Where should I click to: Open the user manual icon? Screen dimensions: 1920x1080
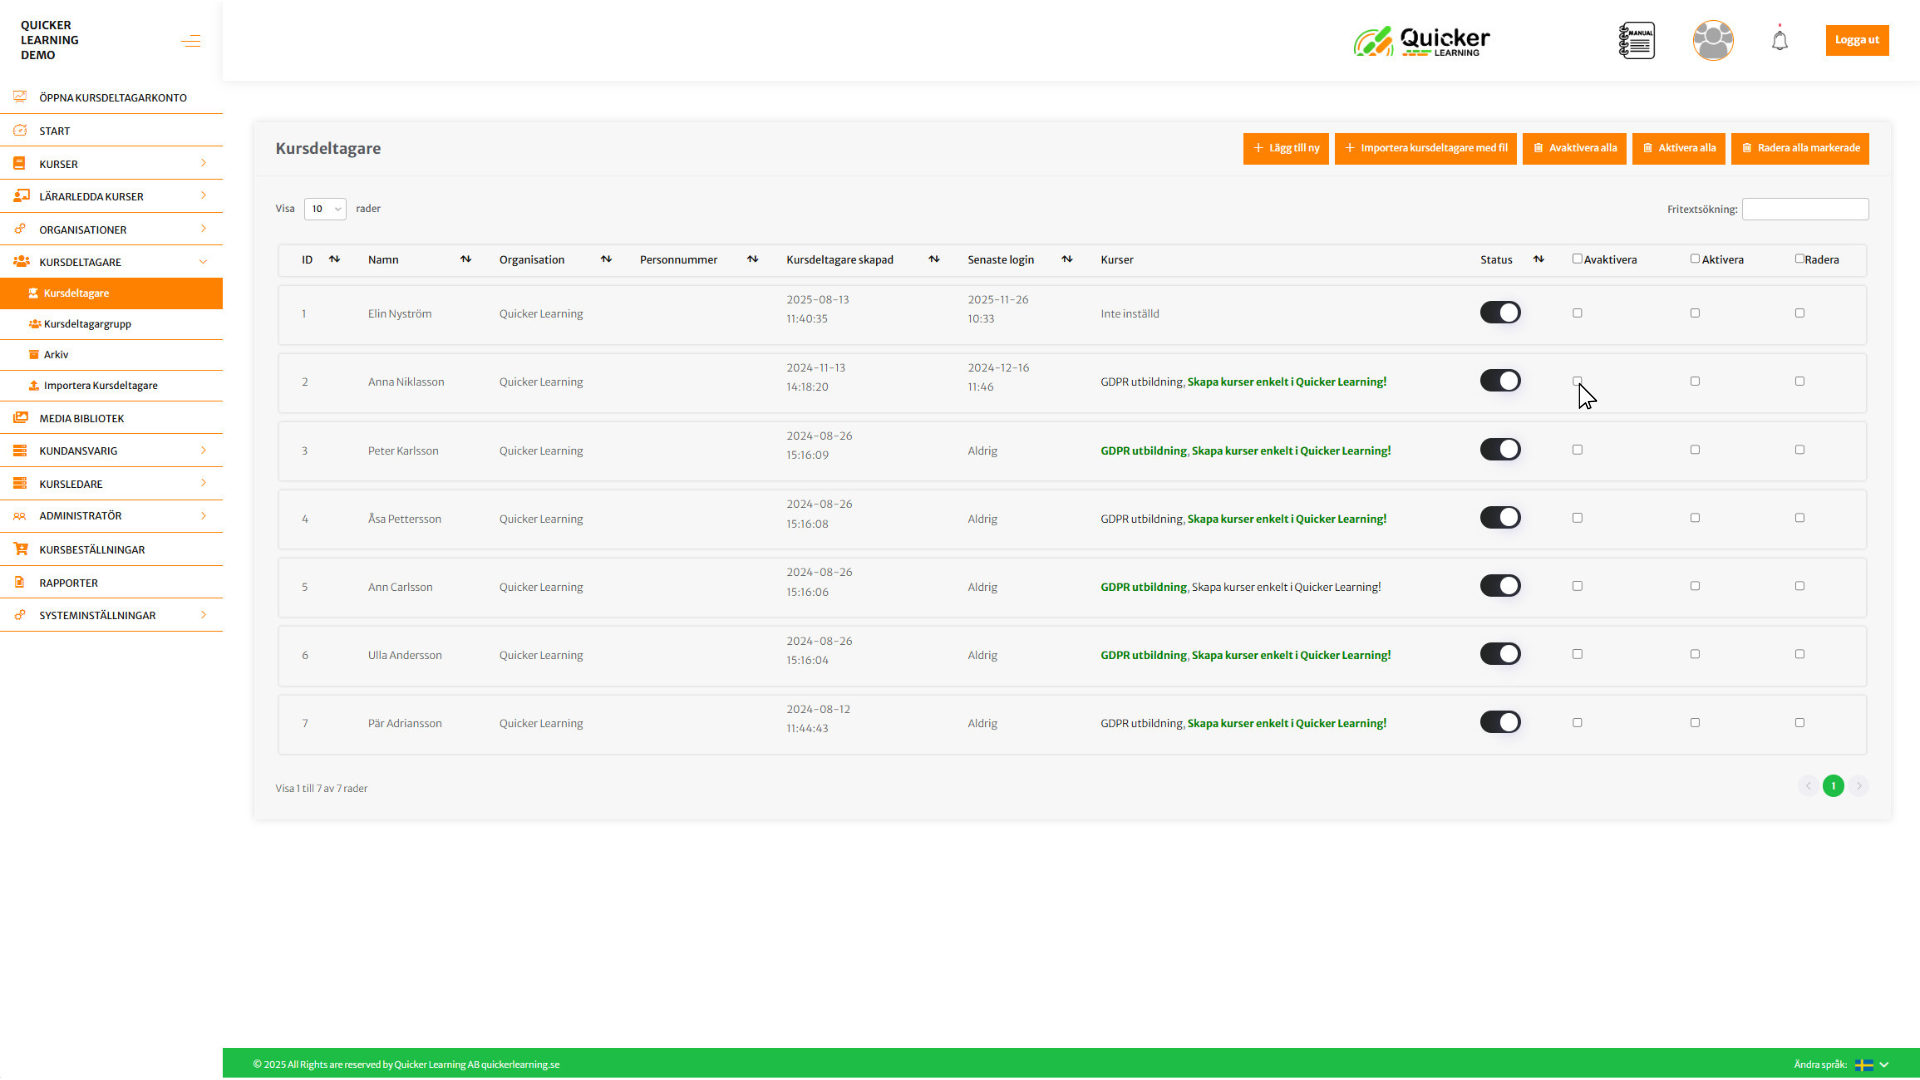1636,41
